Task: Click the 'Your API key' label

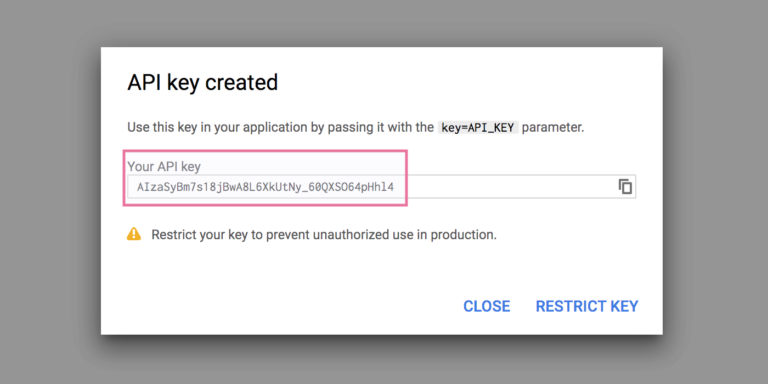Action: pyautogui.click(x=164, y=167)
